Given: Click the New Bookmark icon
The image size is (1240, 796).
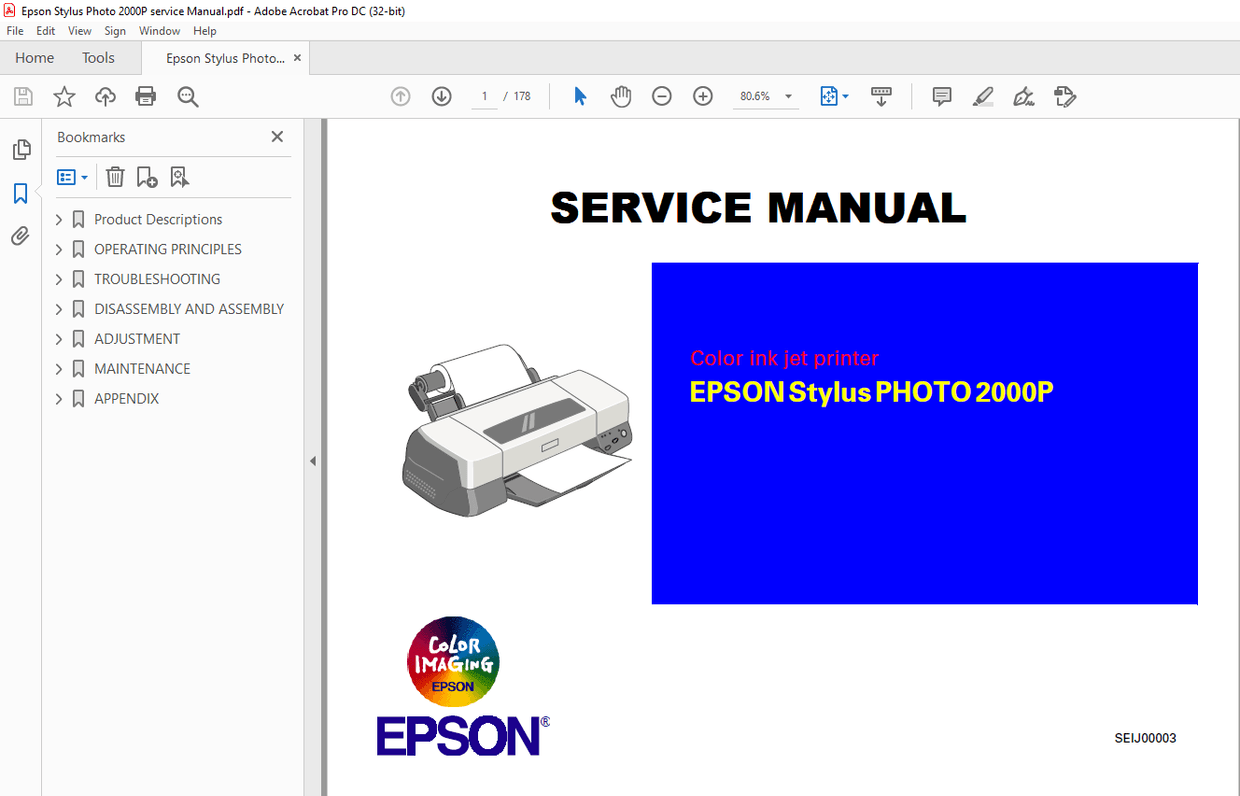Looking at the screenshot, I should (x=147, y=176).
